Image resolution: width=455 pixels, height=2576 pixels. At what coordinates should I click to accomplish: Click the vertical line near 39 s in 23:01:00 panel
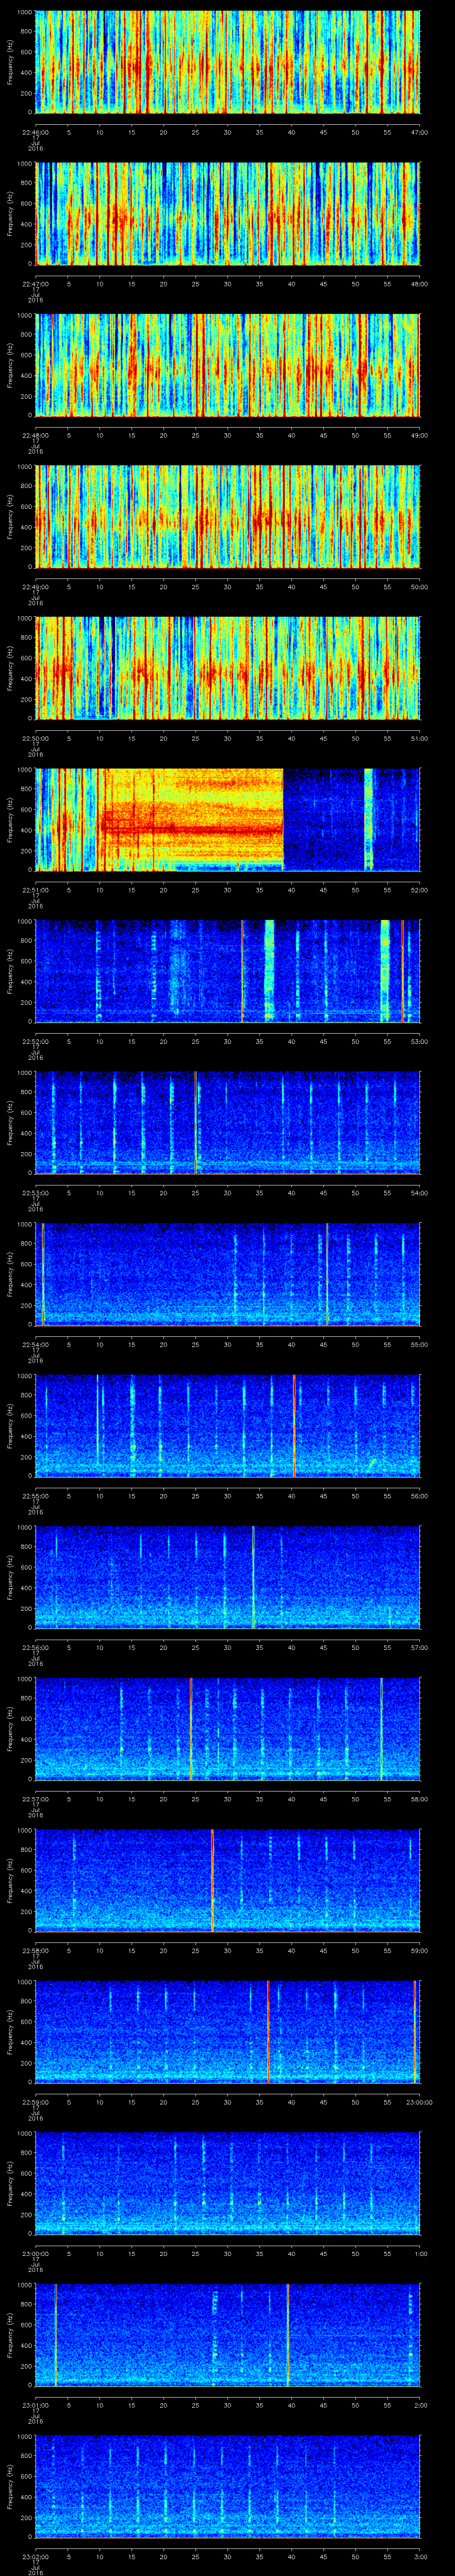coord(288,2335)
